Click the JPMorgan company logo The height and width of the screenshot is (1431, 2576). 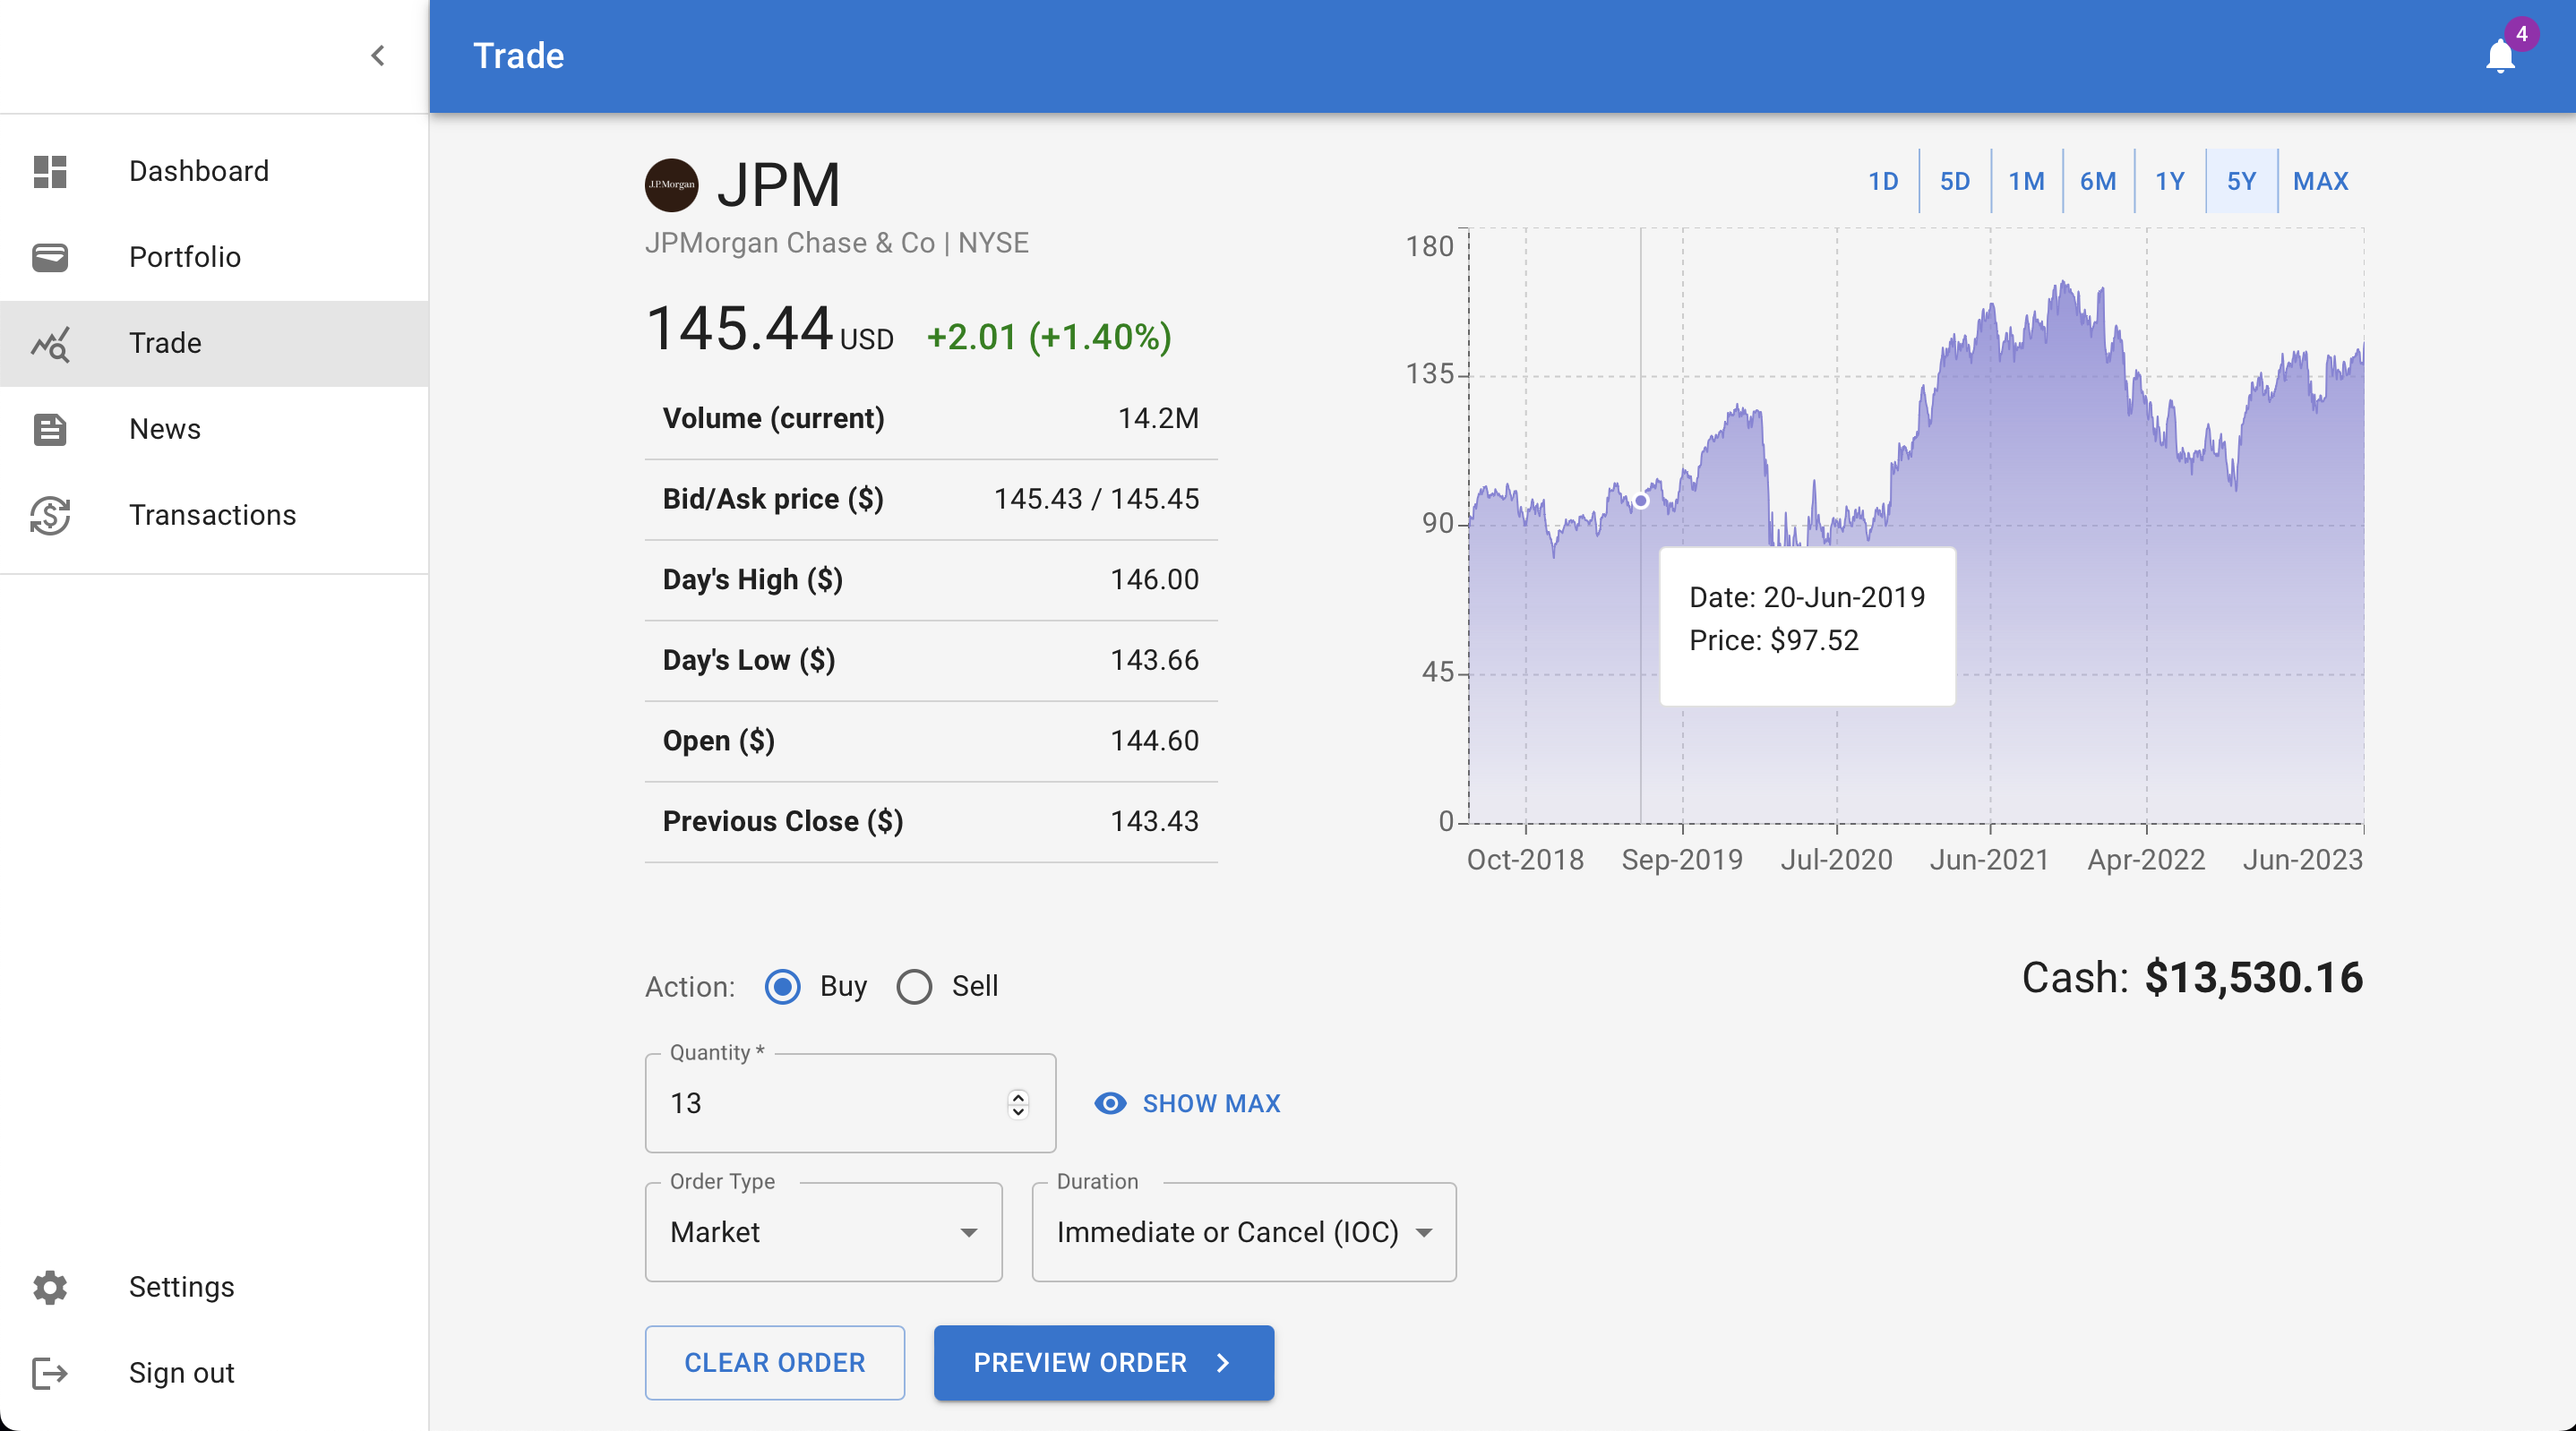671,185
